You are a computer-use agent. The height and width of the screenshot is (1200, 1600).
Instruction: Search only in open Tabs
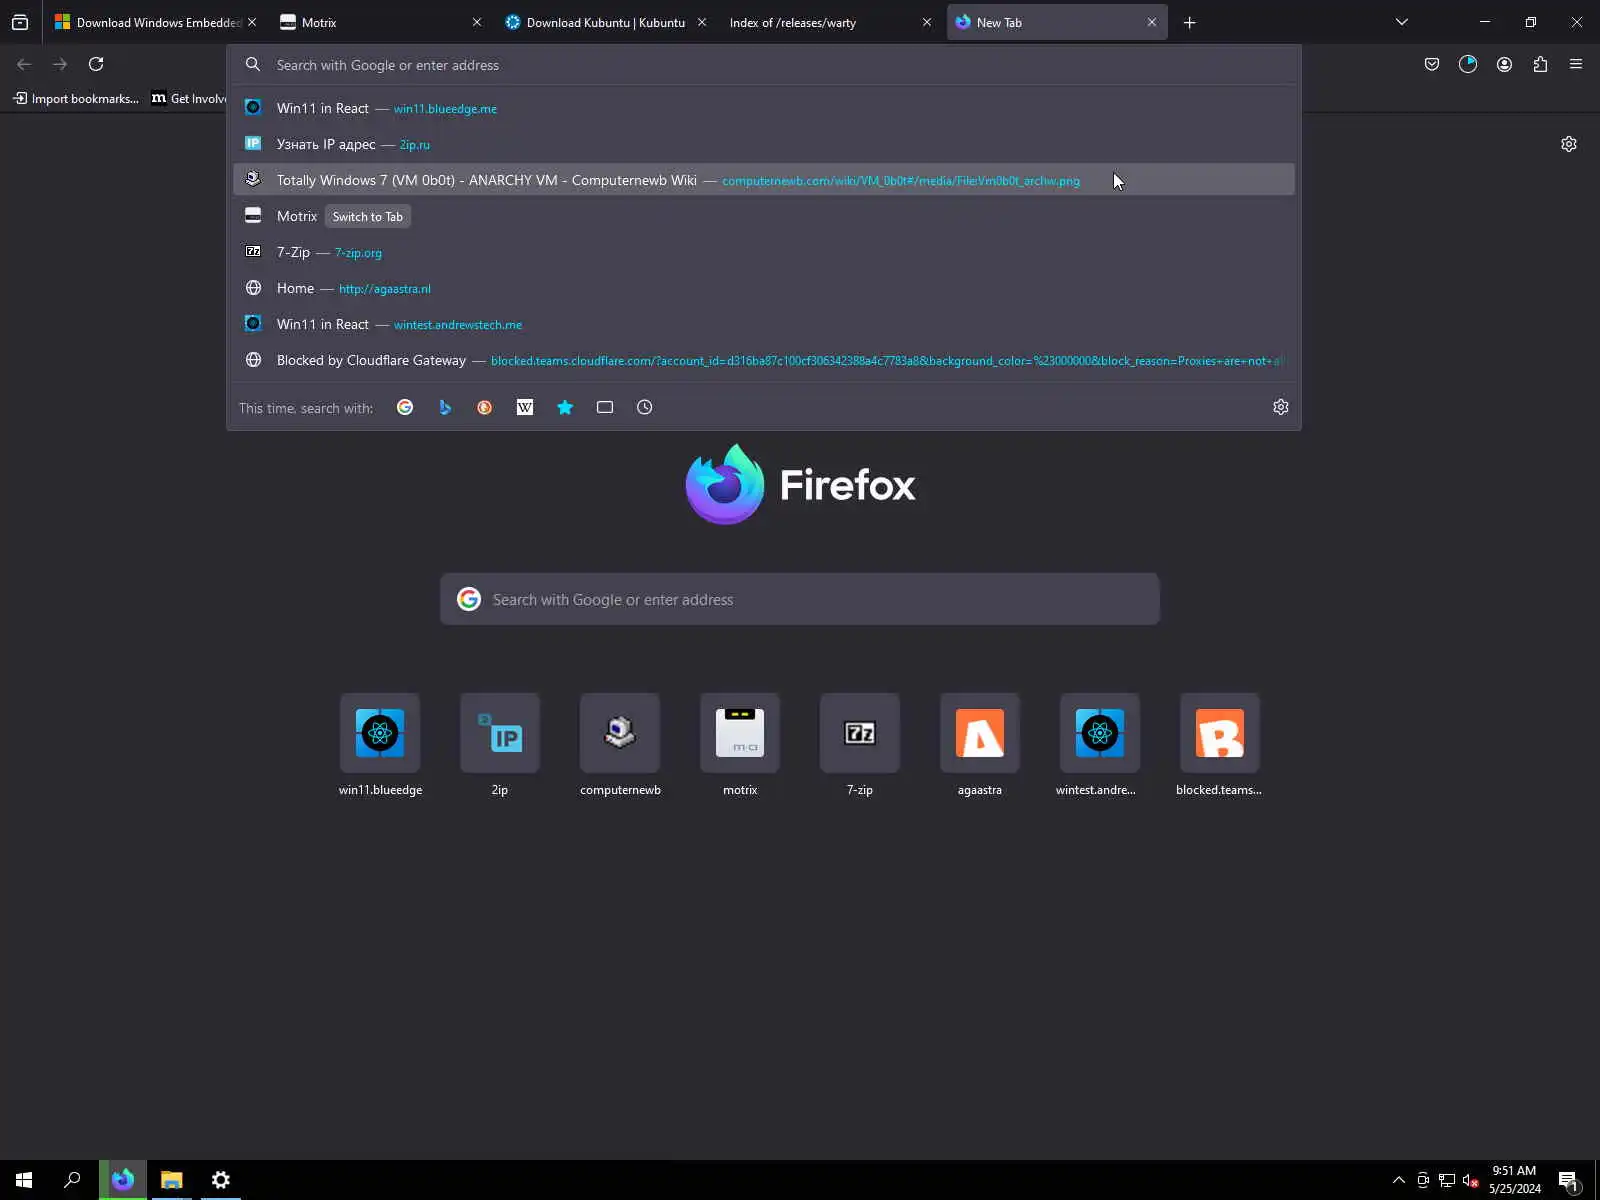coord(605,407)
